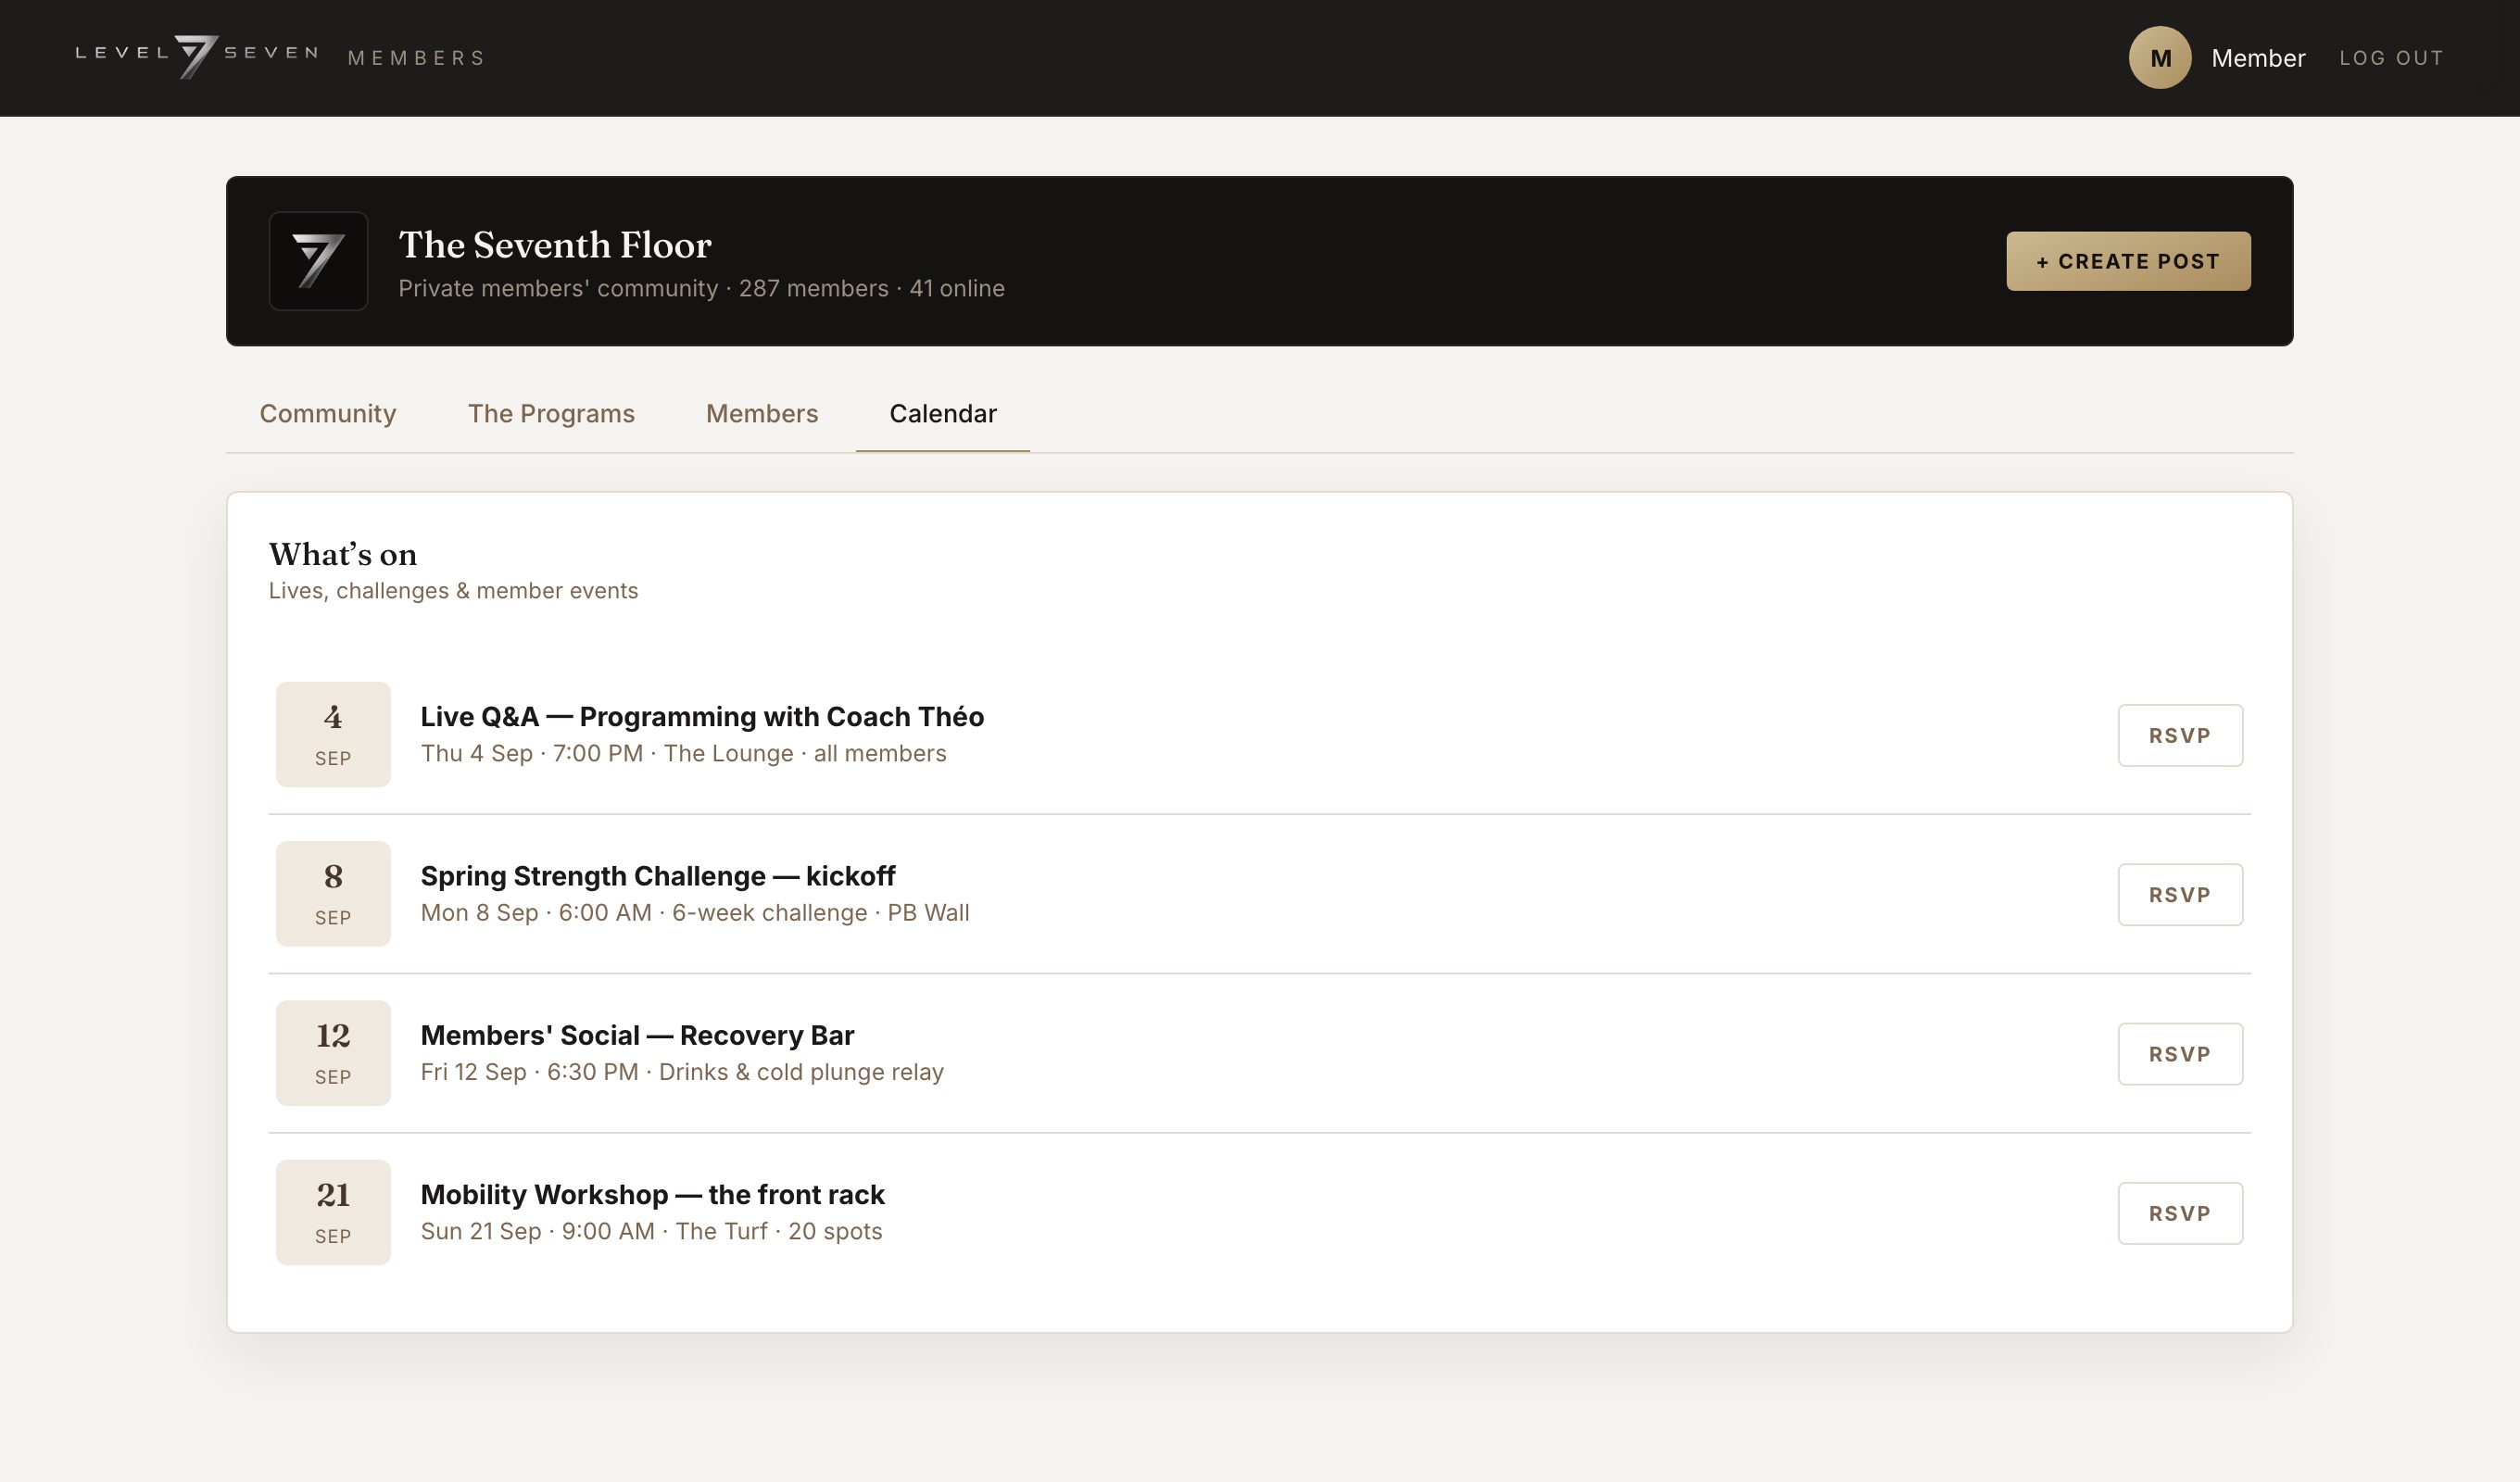Switch to the Community tab

328,414
